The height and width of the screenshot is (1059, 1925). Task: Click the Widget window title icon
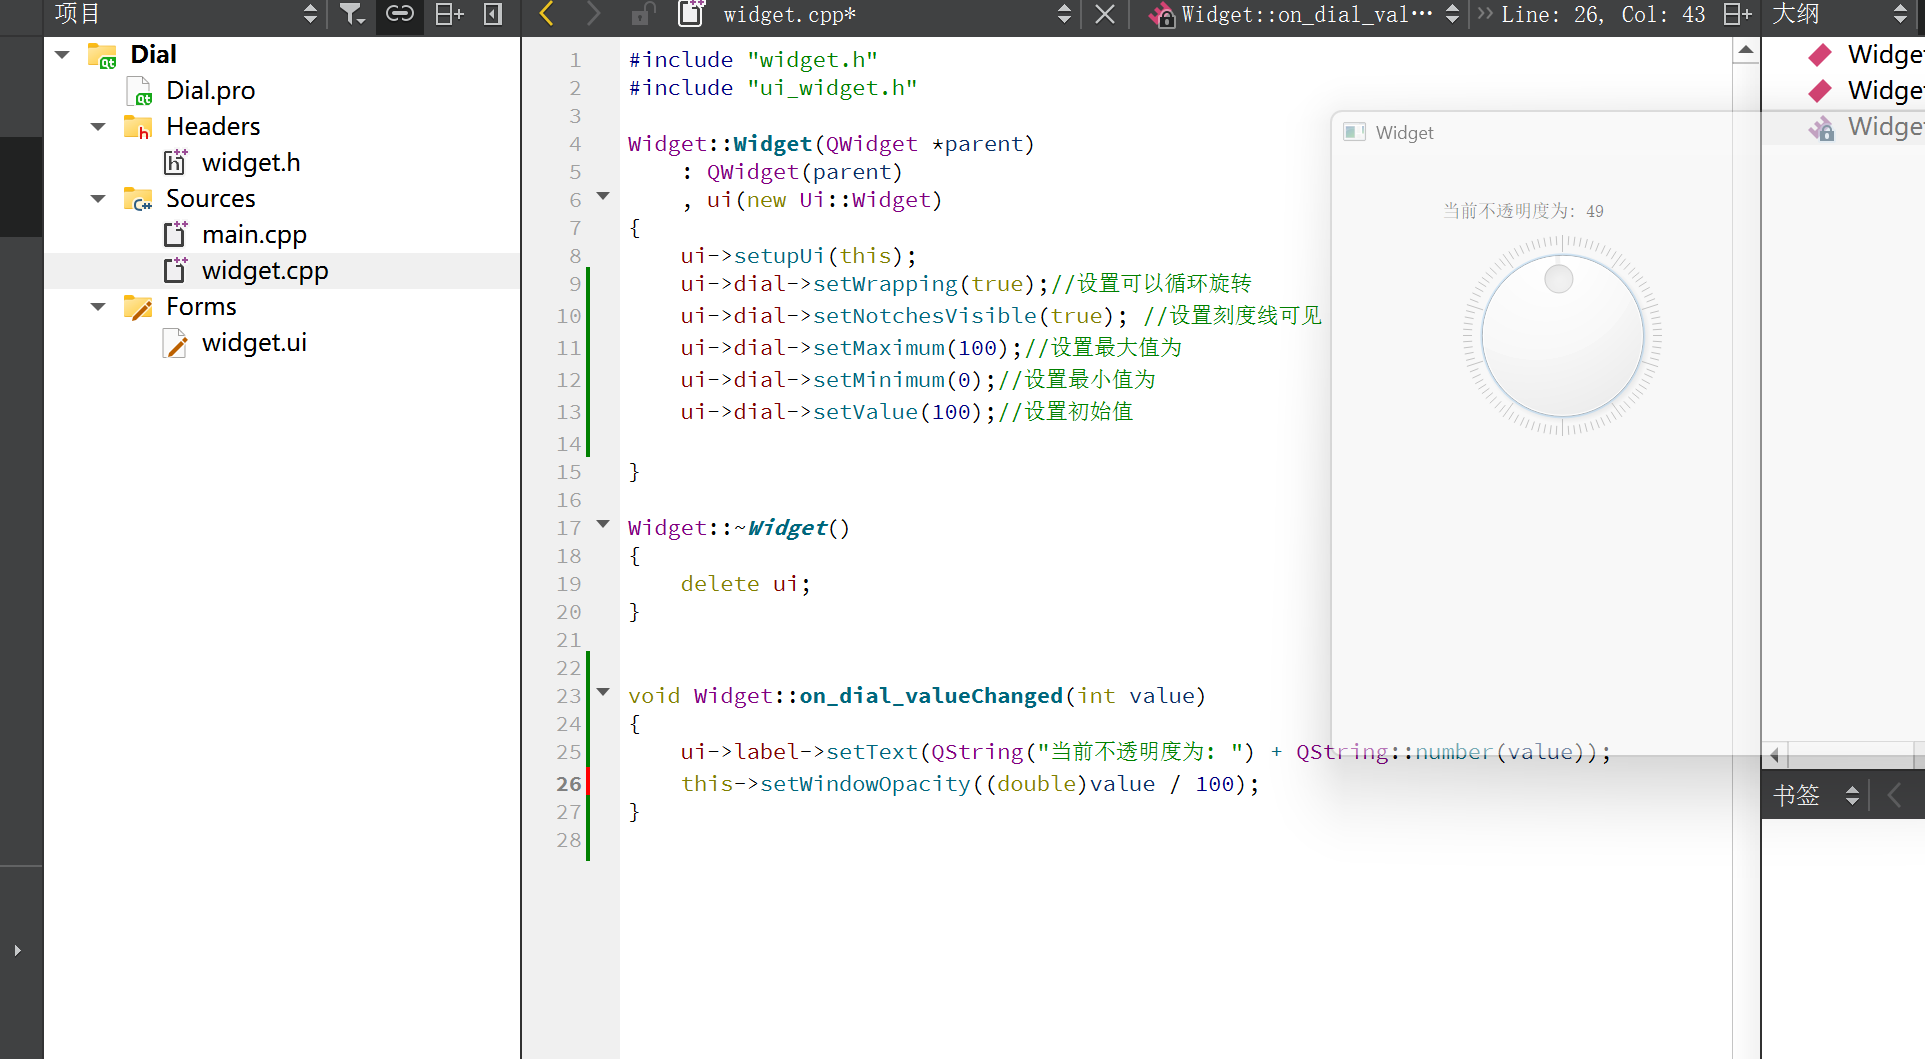click(1355, 132)
